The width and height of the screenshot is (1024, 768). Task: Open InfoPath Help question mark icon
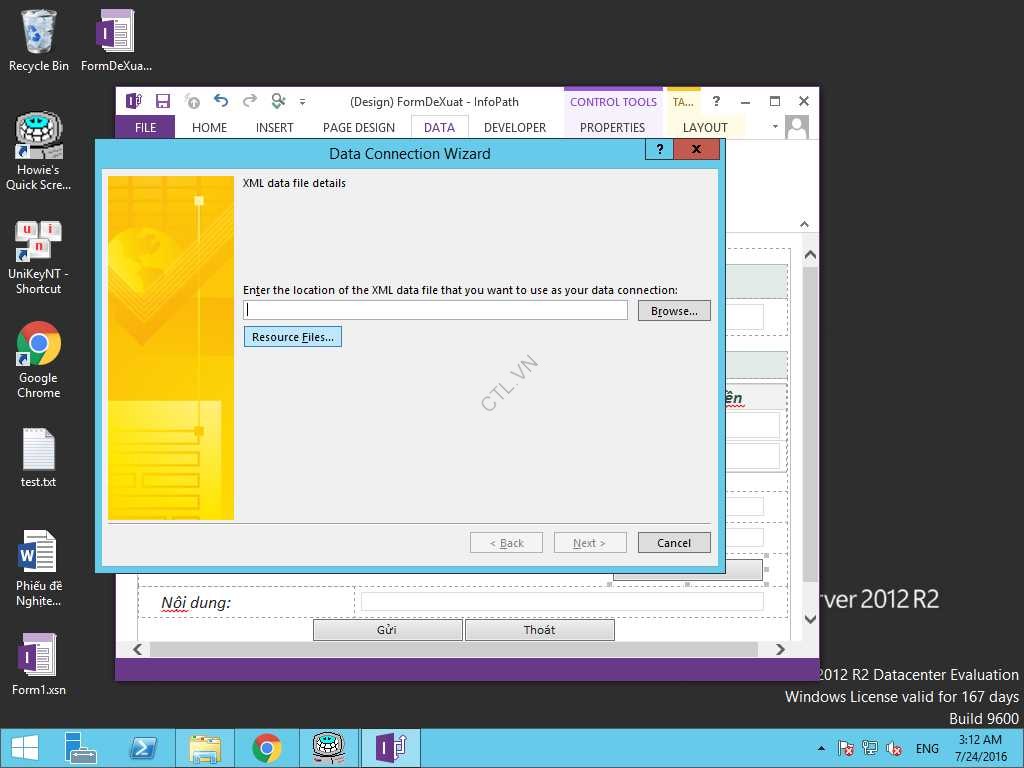pos(716,101)
